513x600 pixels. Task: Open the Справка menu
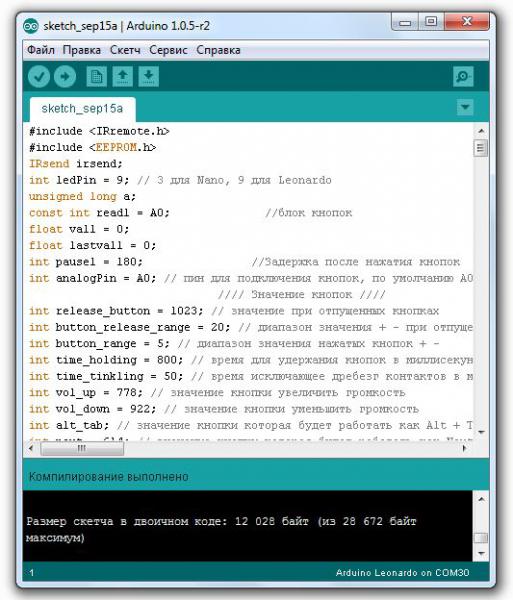pyautogui.click(x=218, y=50)
